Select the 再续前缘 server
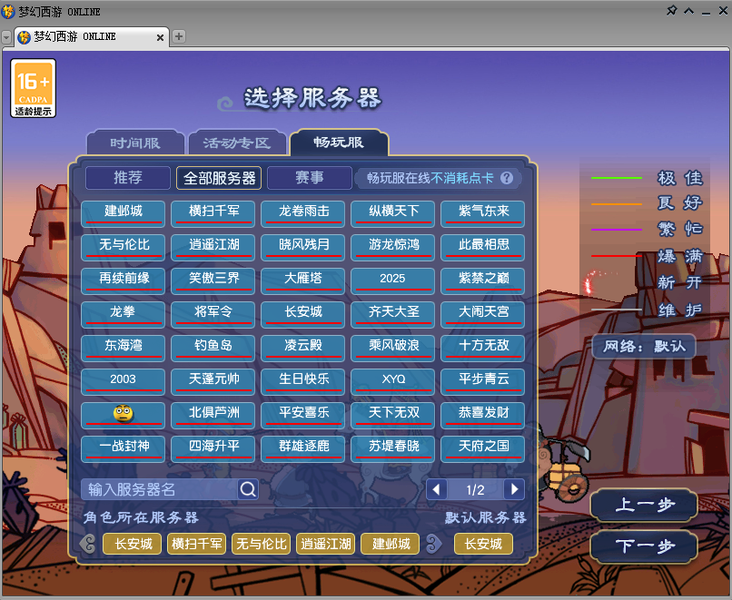Screen dimensions: 732x600 point(123,281)
